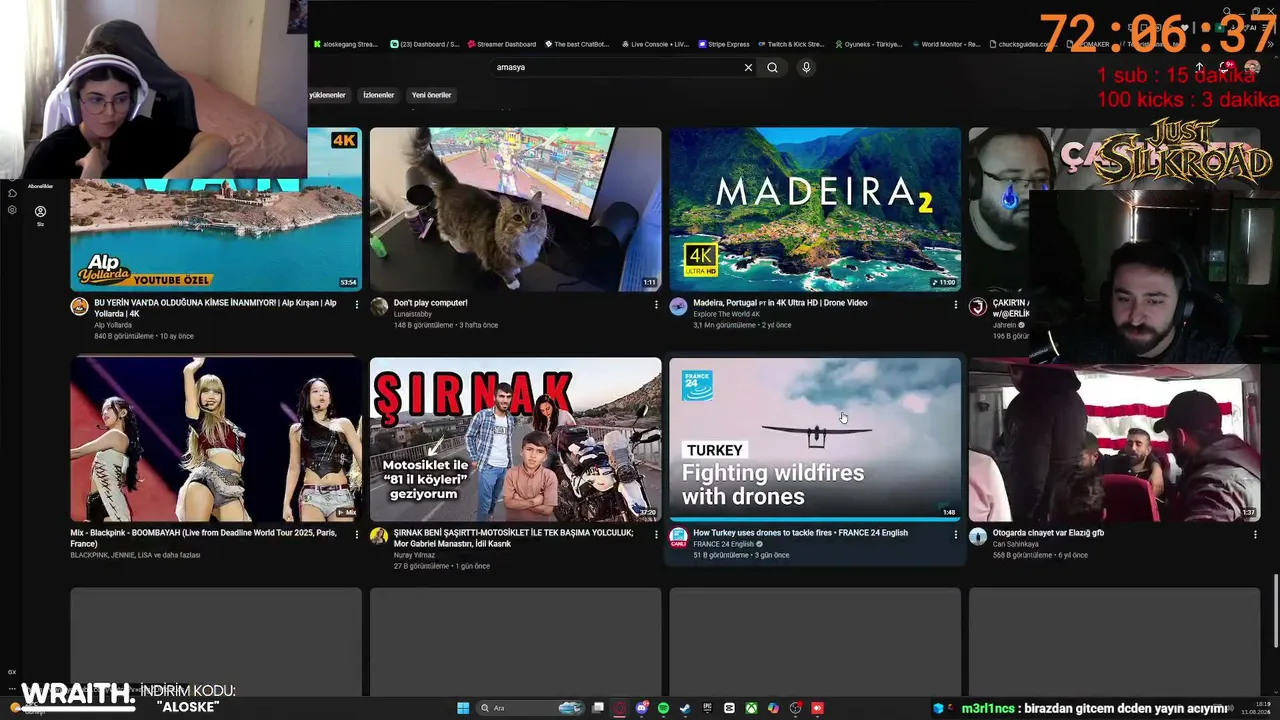Viewport: 1280px width, 720px height.
Task: Open the 'Explore The World 4K' channel name
Action: [x=727, y=314]
